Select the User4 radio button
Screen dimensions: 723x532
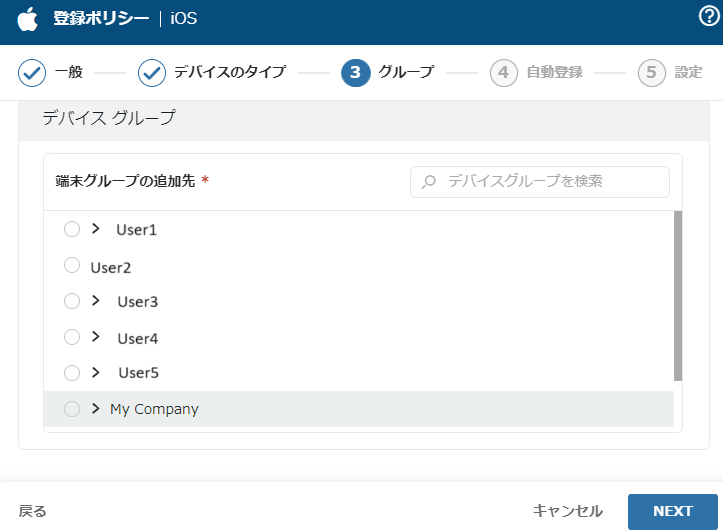pos(72,337)
